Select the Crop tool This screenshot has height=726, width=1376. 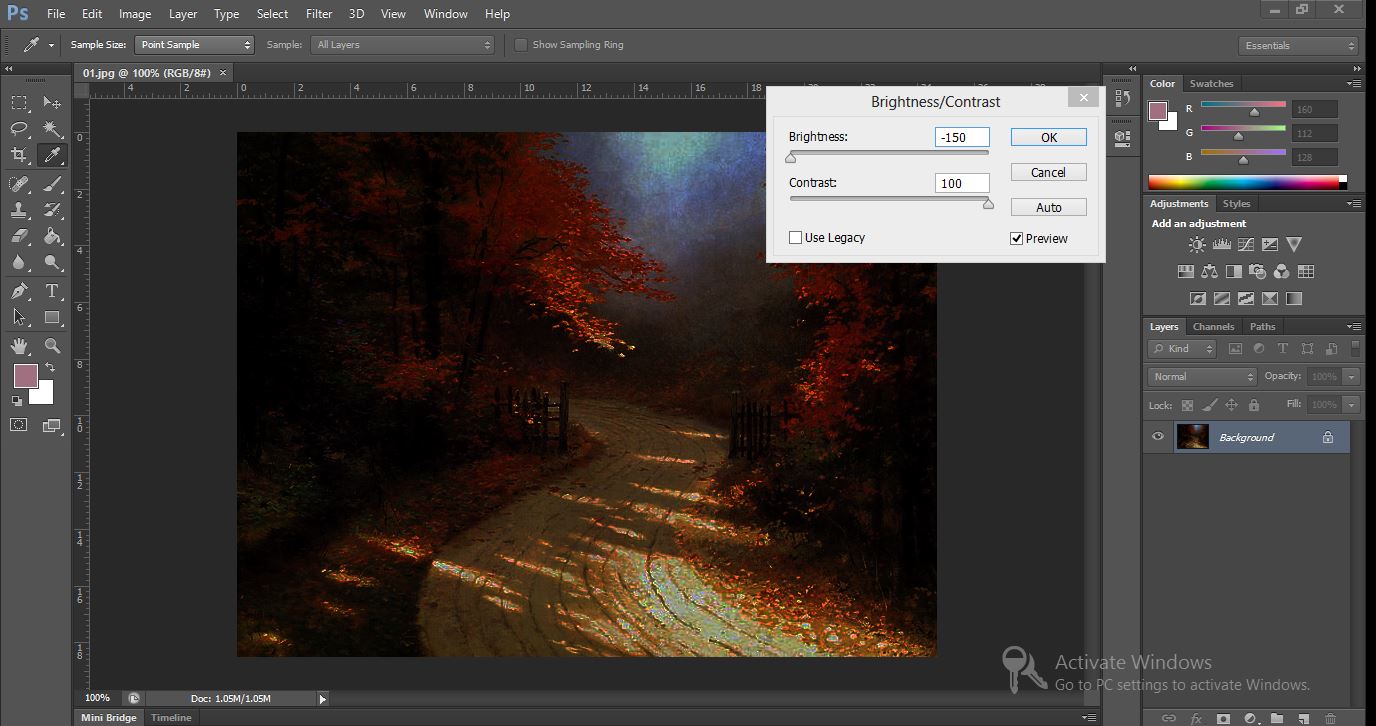19,155
